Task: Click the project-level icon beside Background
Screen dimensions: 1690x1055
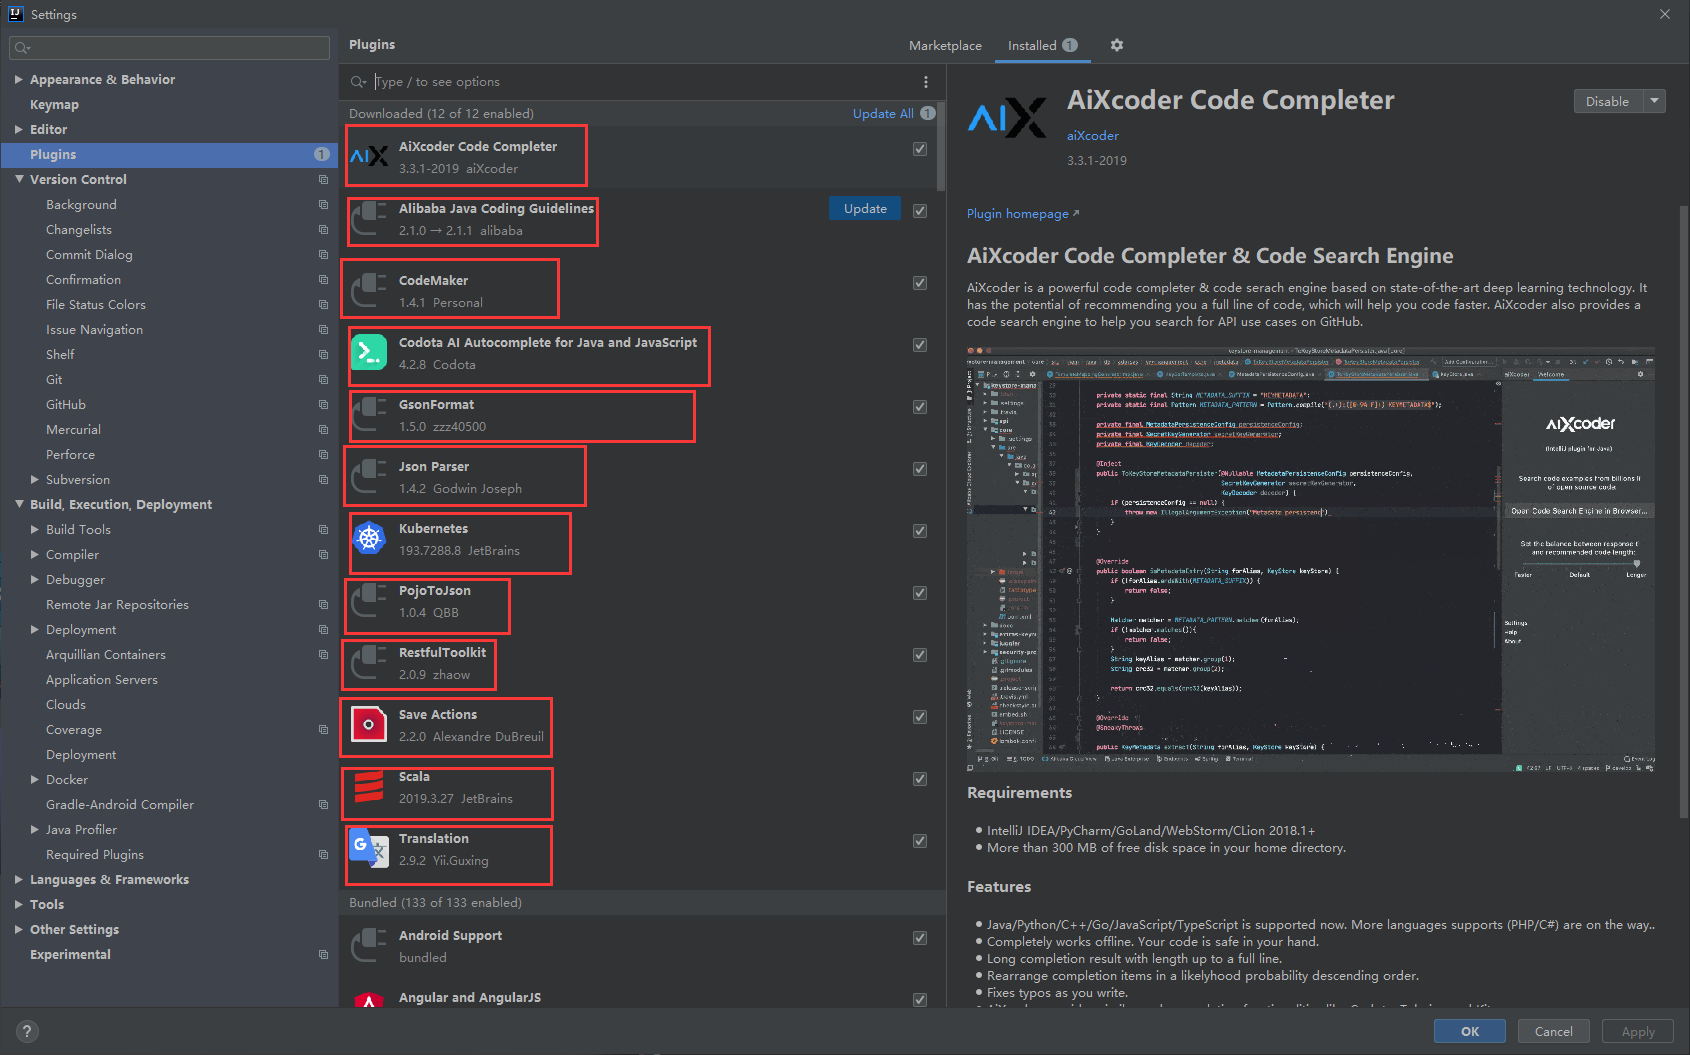Action: pyautogui.click(x=323, y=204)
